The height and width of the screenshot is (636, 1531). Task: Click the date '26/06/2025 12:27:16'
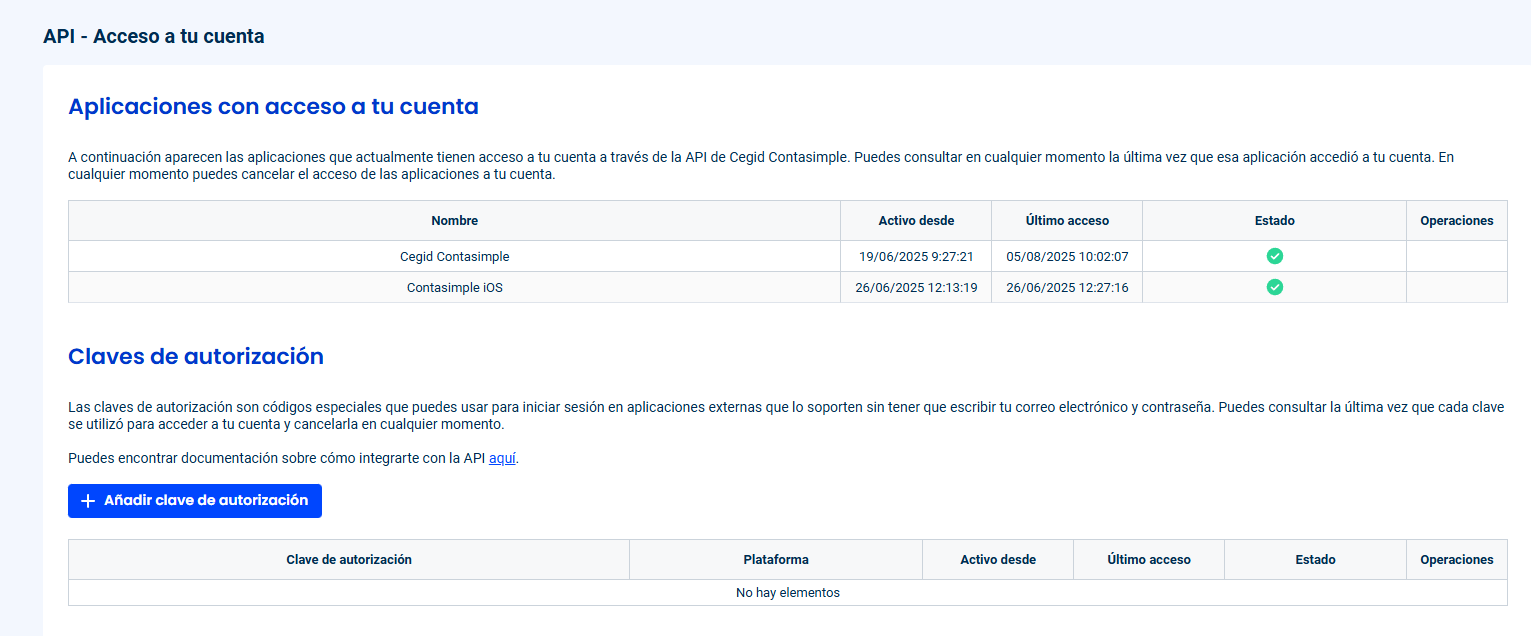pyautogui.click(x=1067, y=288)
